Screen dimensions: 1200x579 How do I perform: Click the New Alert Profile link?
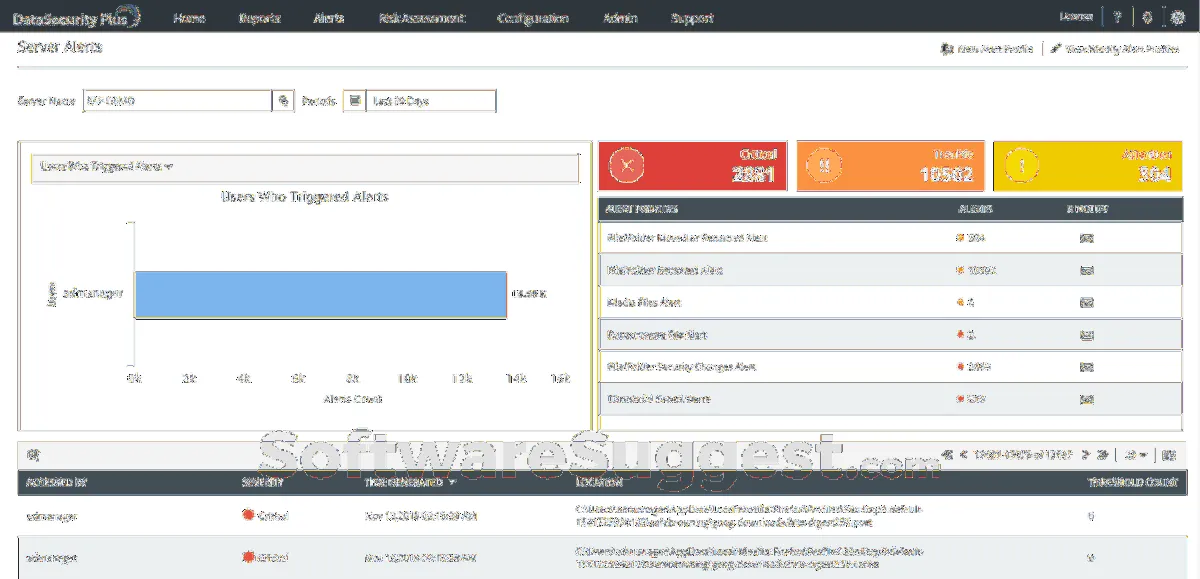click(x=988, y=48)
